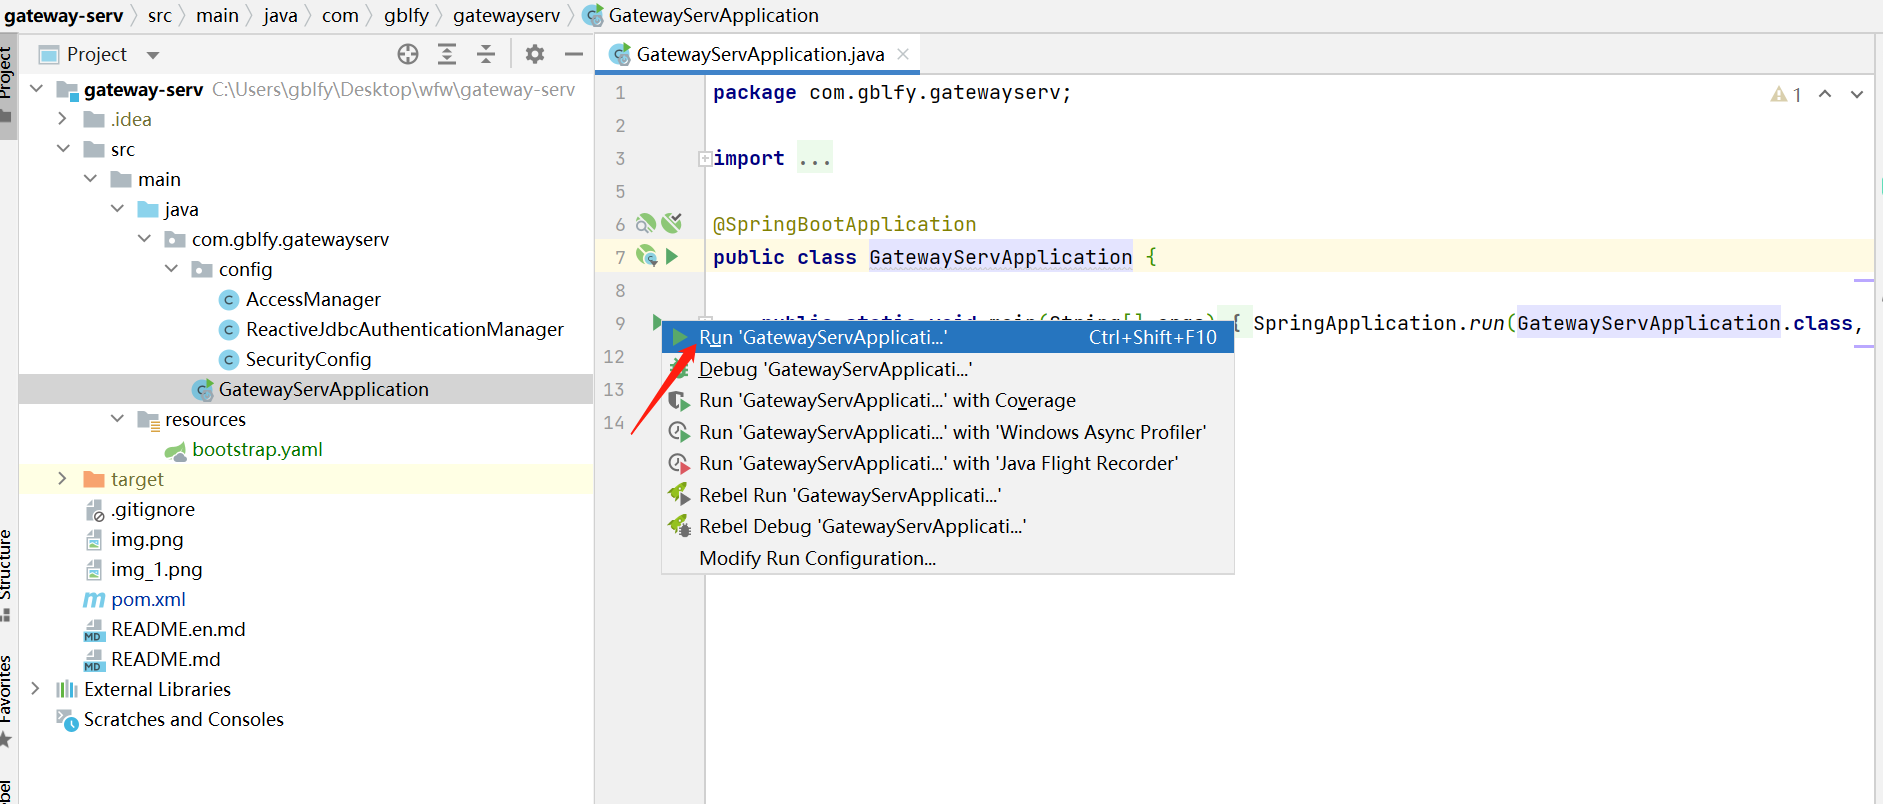Go to previous highlighted error arrow
This screenshot has width=1883, height=804.
tap(1825, 94)
